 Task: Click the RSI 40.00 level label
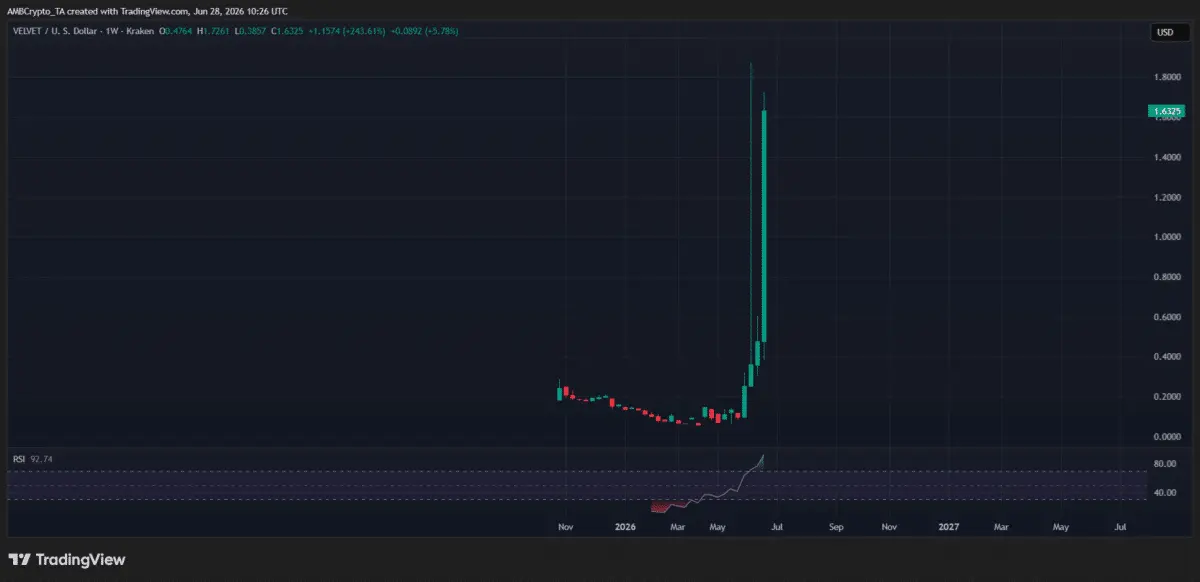(x=1165, y=492)
